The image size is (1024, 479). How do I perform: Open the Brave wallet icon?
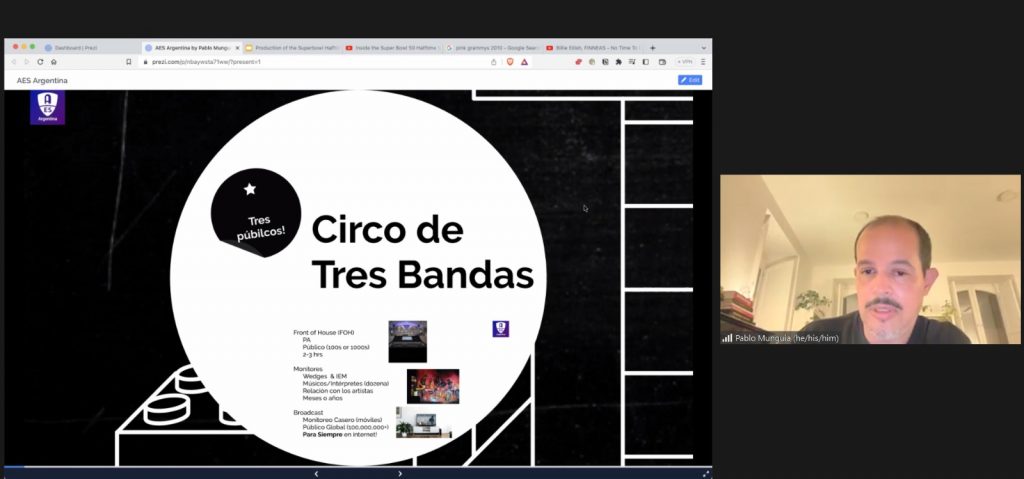(662, 62)
